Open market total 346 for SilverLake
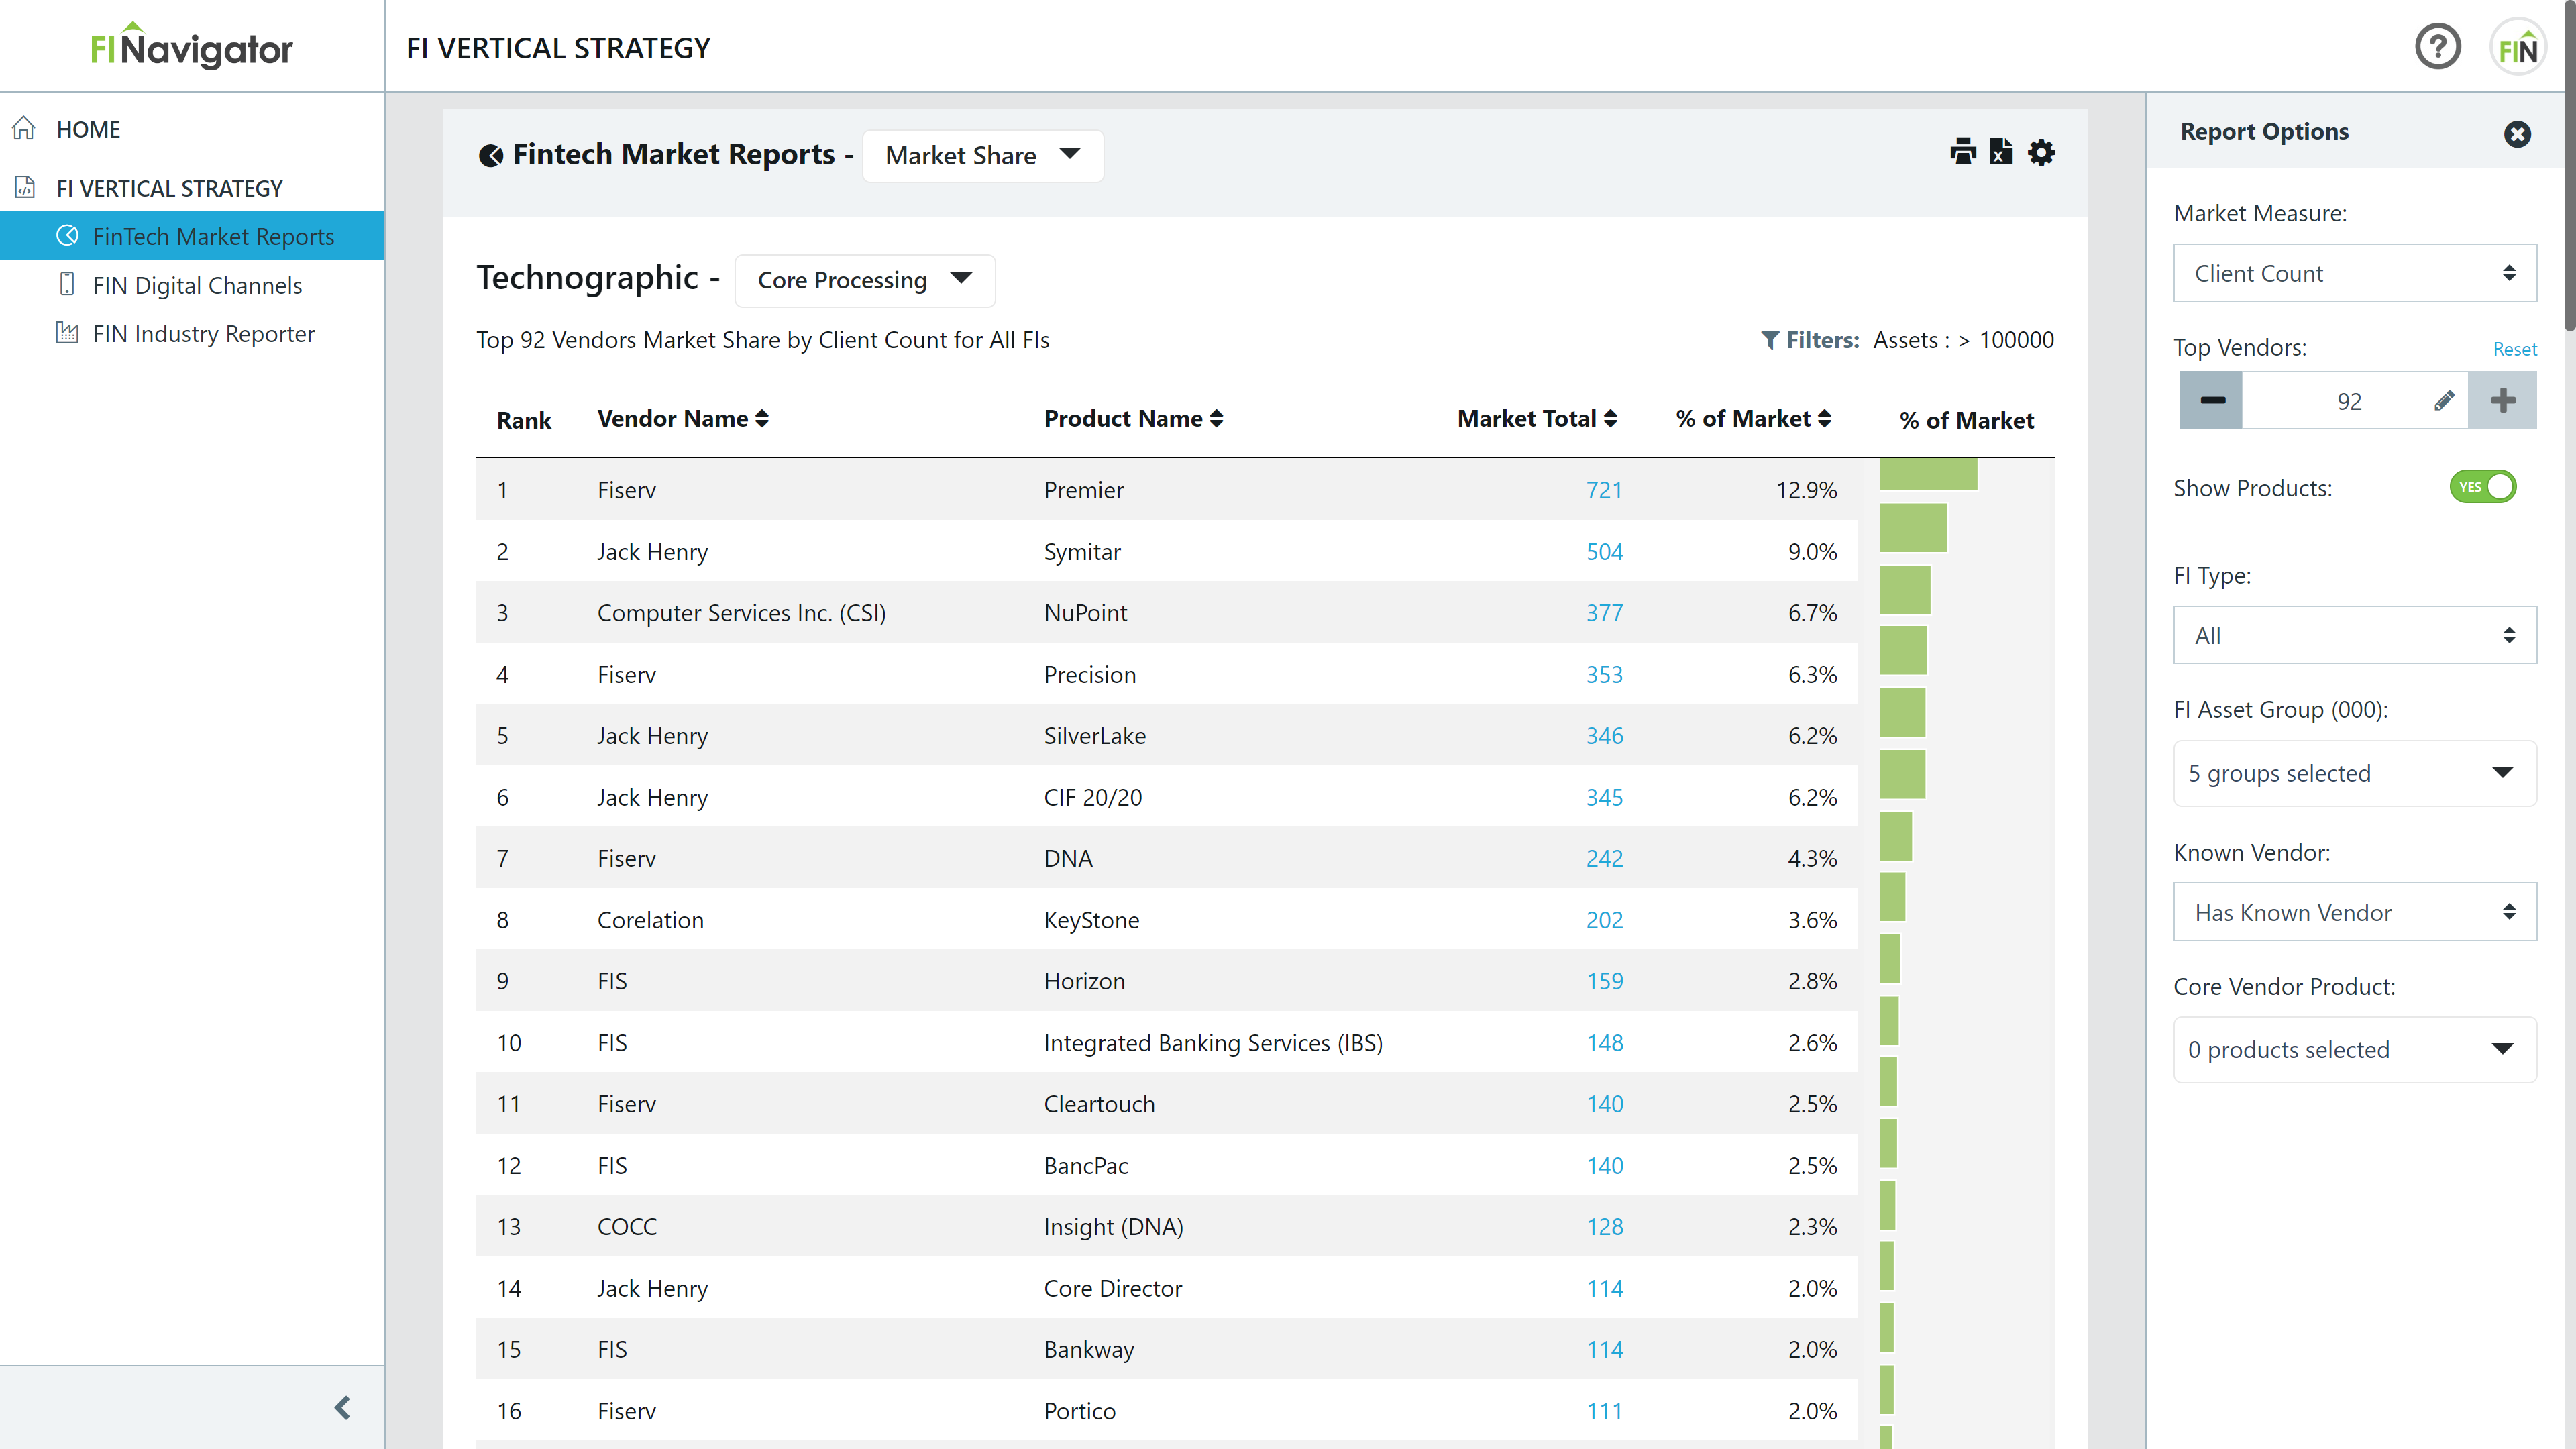This screenshot has height=1449, width=2576. pos(1604,736)
